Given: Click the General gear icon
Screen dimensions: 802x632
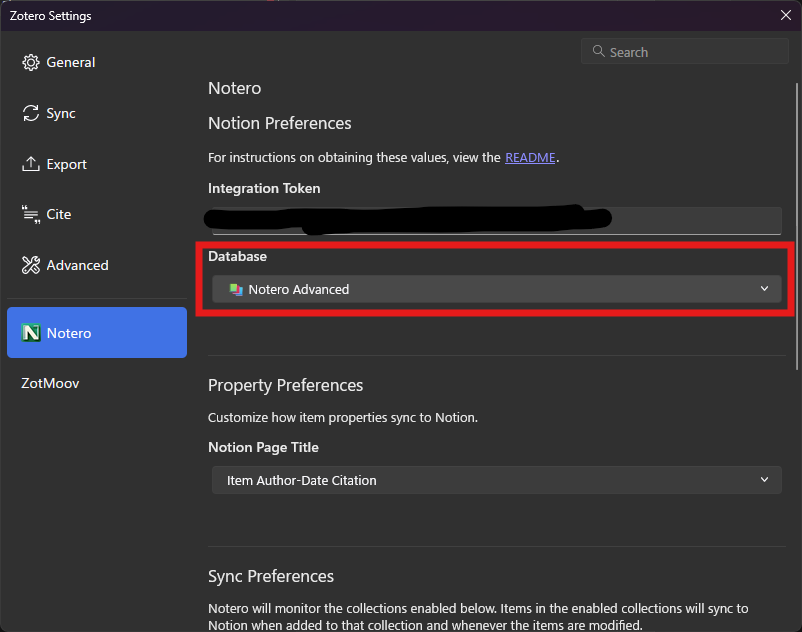Looking at the screenshot, I should [x=31, y=62].
